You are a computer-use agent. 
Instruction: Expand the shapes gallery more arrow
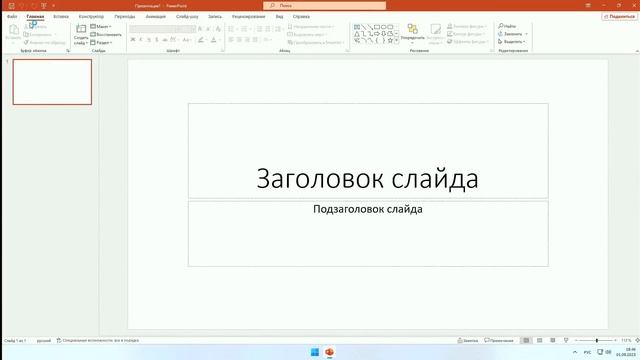pyautogui.click(x=396, y=40)
